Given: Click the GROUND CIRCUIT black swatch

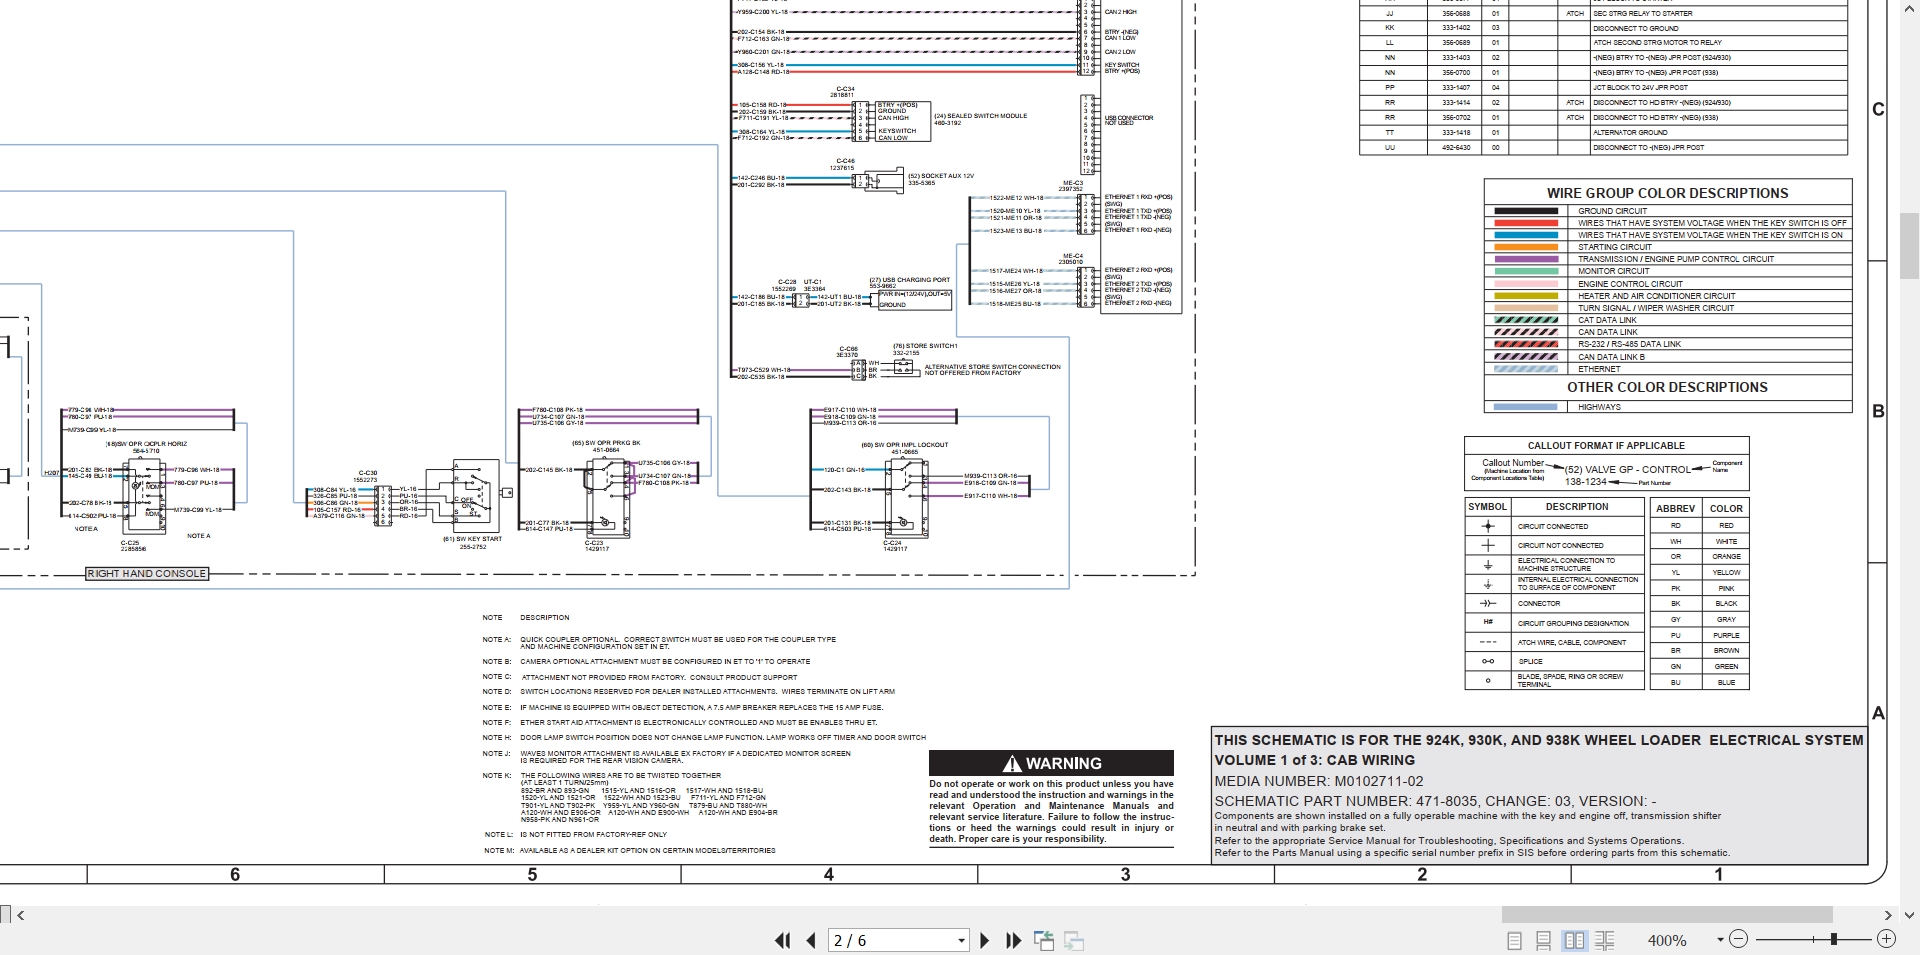Looking at the screenshot, I should coord(1525,211).
